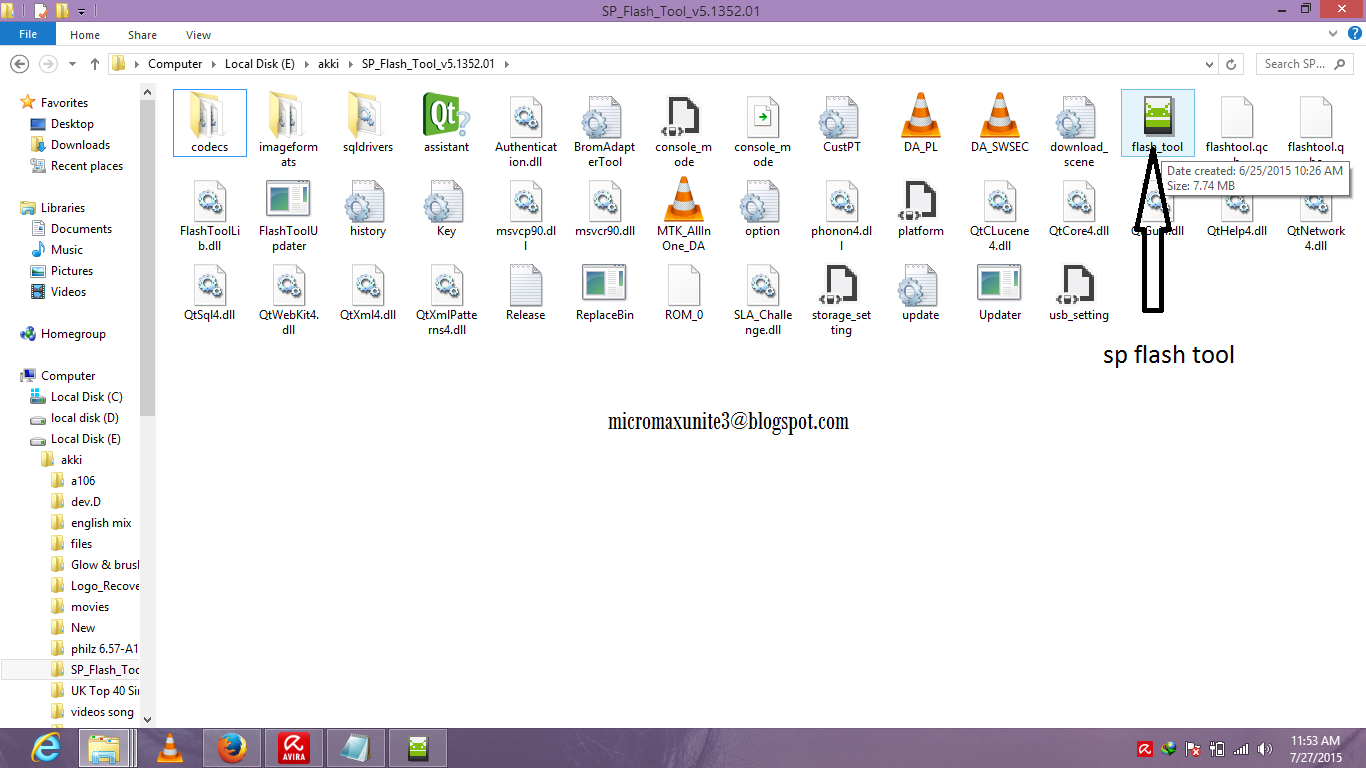
Task: Select the usb_setting file icon
Action: (1078, 283)
